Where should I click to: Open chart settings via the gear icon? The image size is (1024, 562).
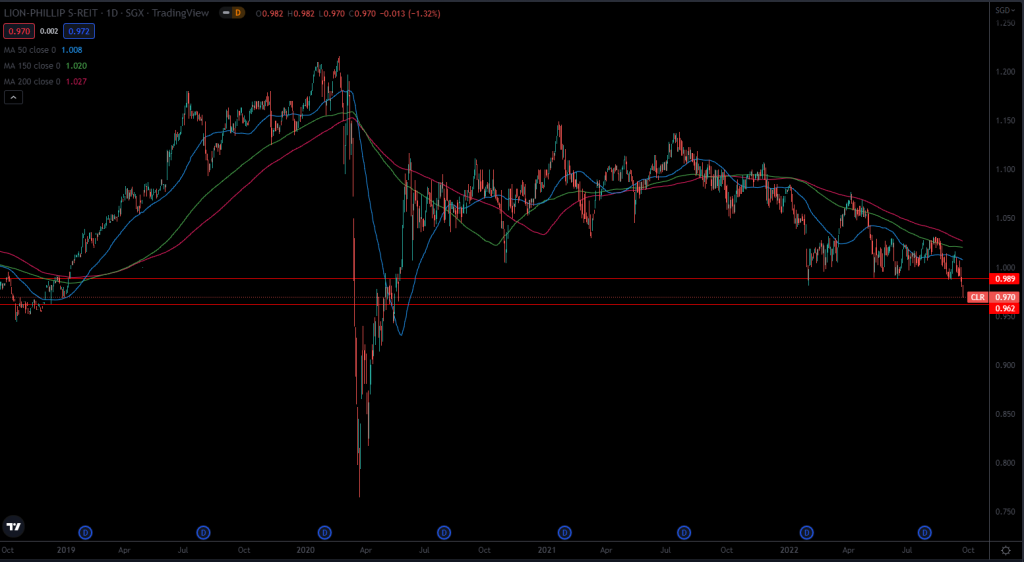[1006, 550]
